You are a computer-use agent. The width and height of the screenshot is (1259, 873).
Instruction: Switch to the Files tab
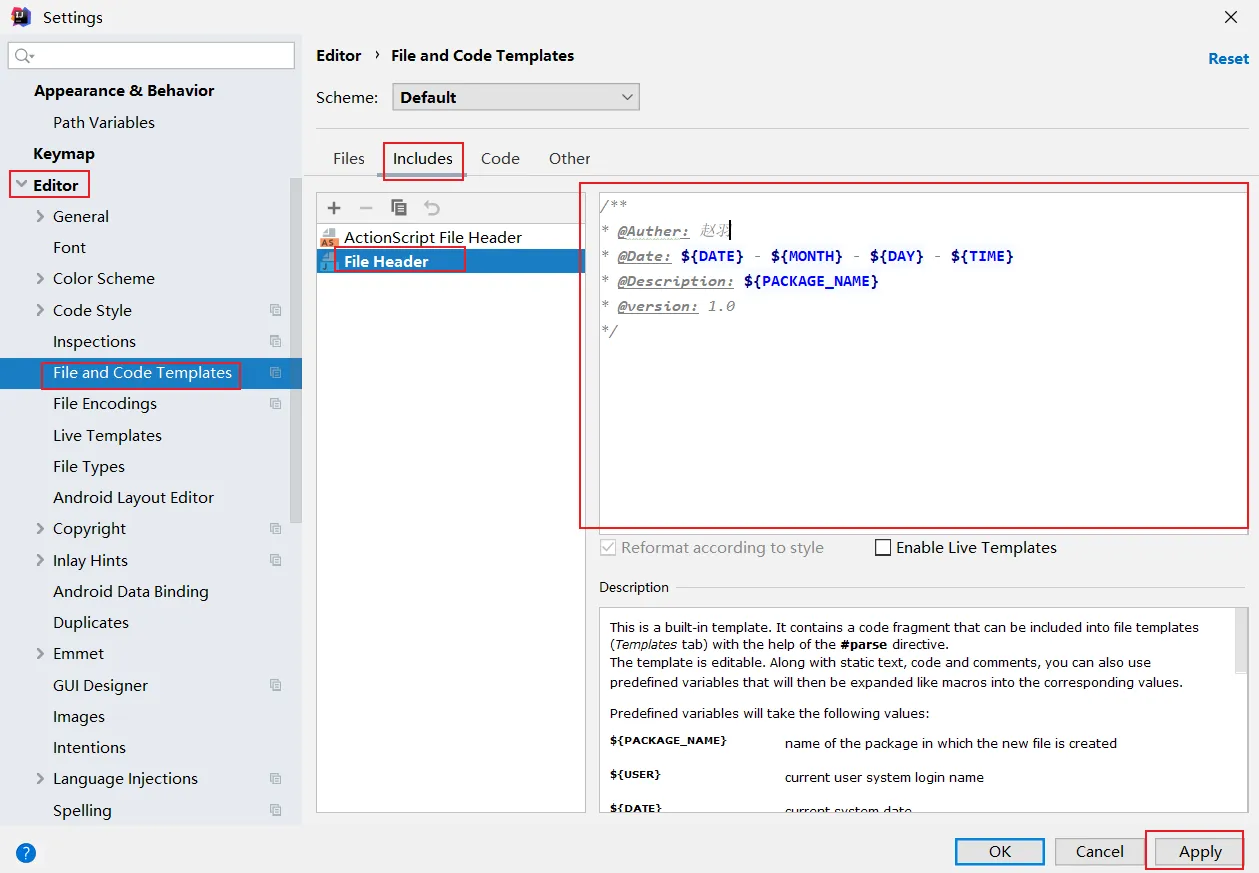coord(349,159)
